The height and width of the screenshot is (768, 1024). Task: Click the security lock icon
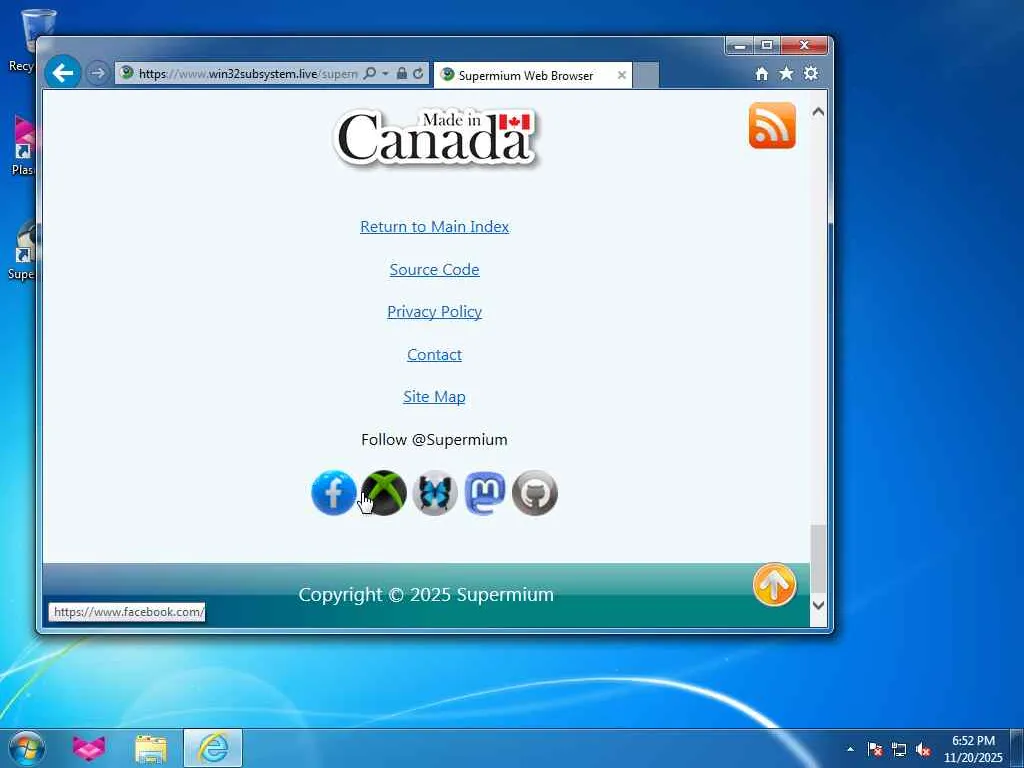pyautogui.click(x=402, y=73)
